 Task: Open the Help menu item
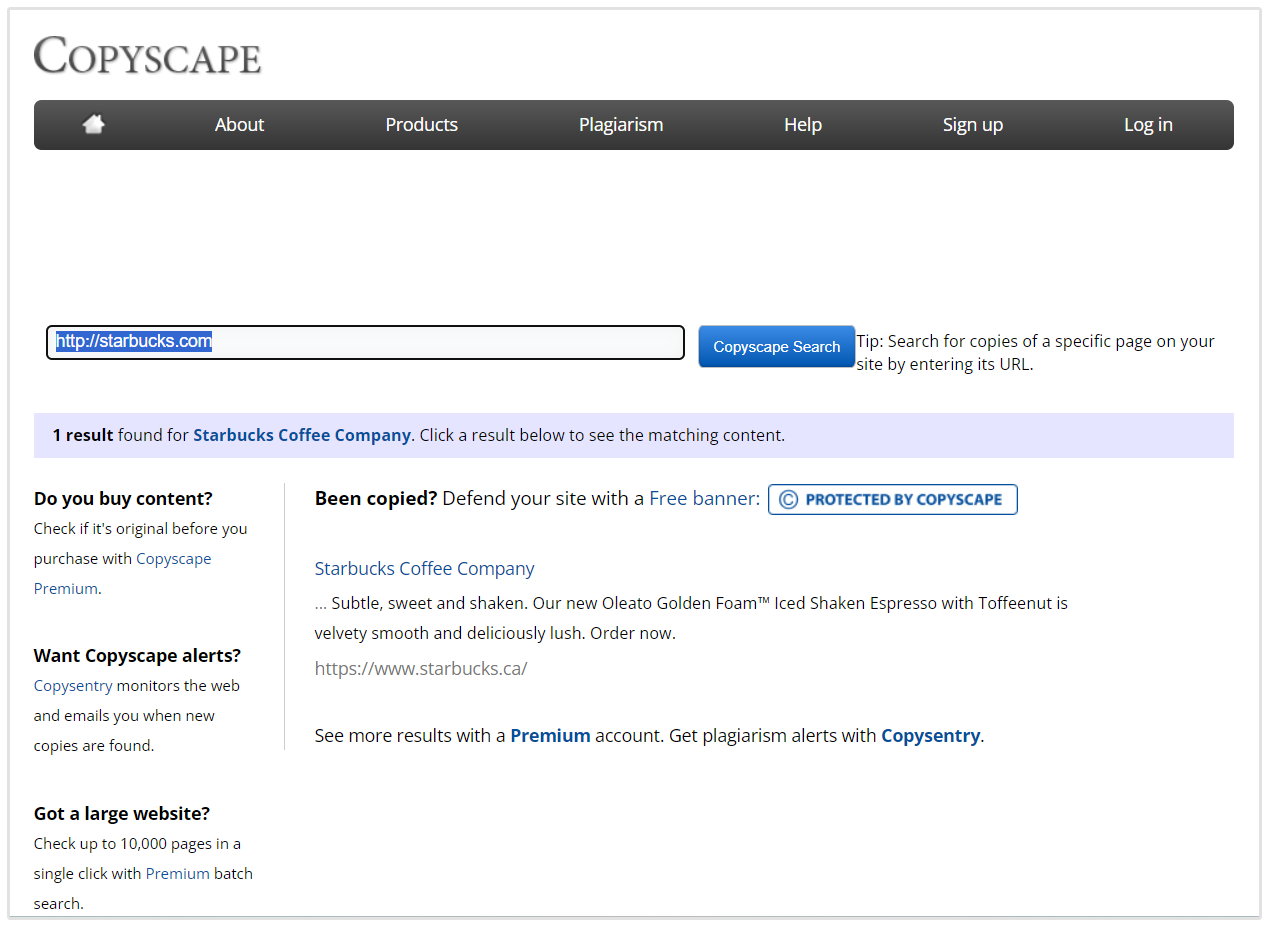pyautogui.click(x=802, y=125)
